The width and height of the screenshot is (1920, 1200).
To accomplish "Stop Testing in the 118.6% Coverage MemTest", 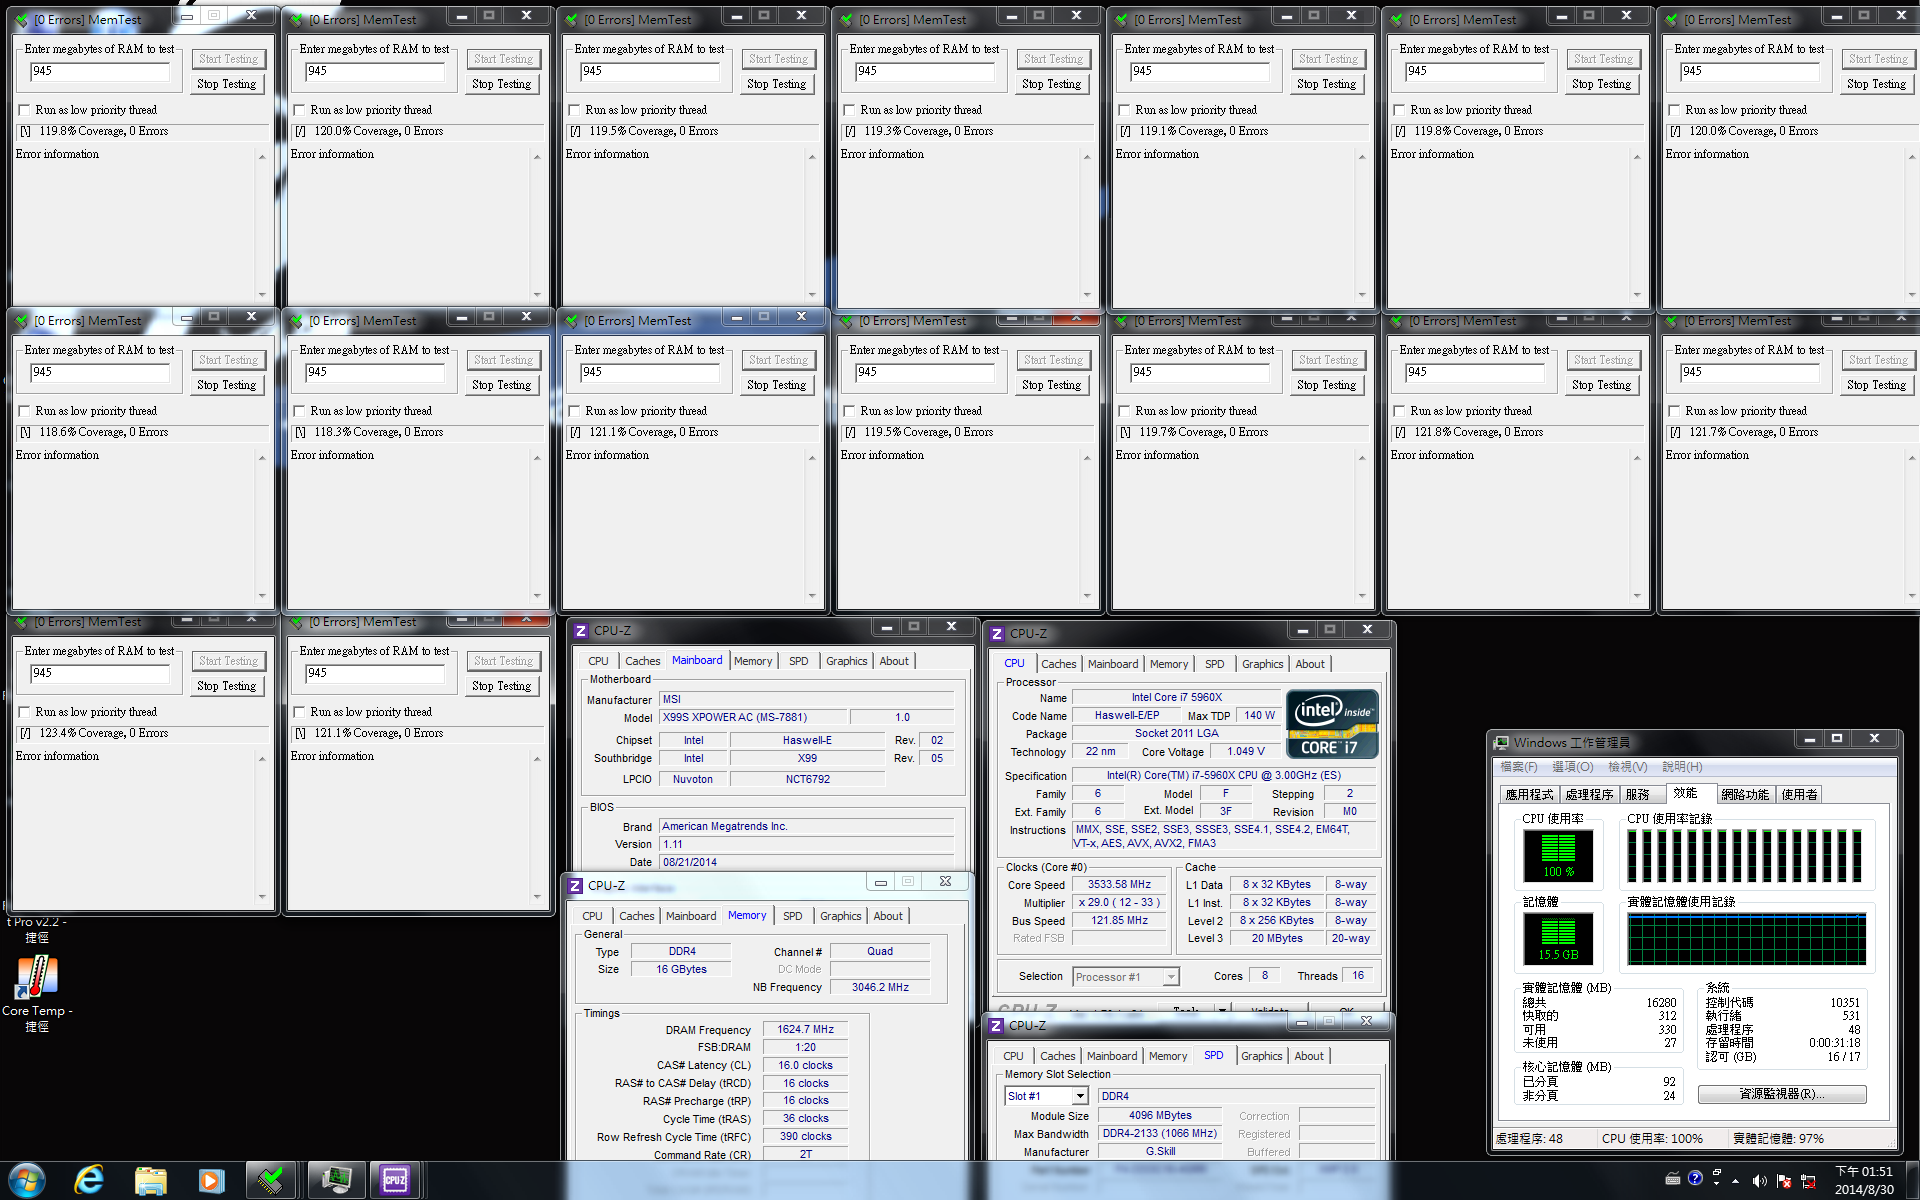I will click(x=227, y=385).
